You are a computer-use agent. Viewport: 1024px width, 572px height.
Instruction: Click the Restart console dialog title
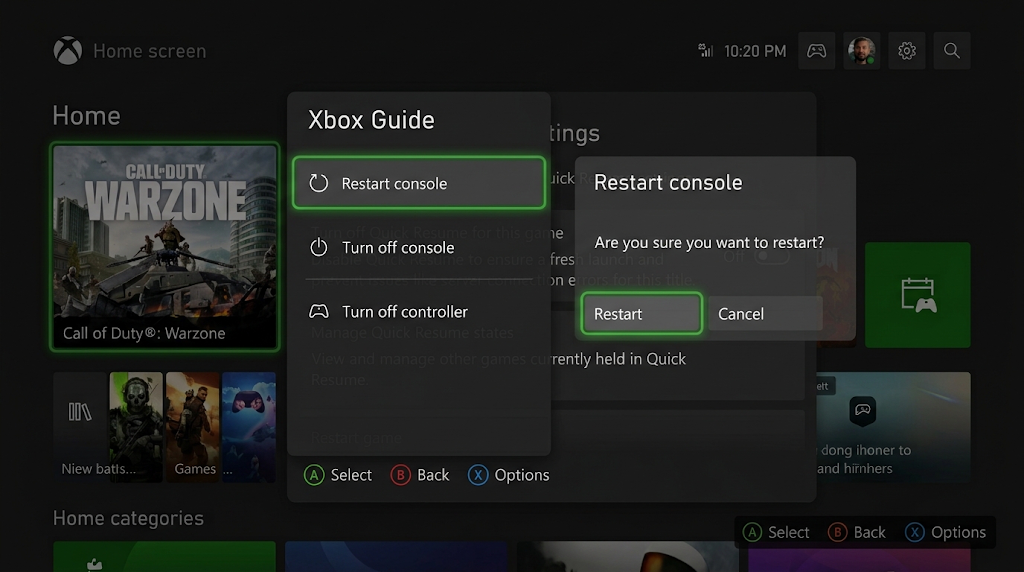tap(668, 182)
